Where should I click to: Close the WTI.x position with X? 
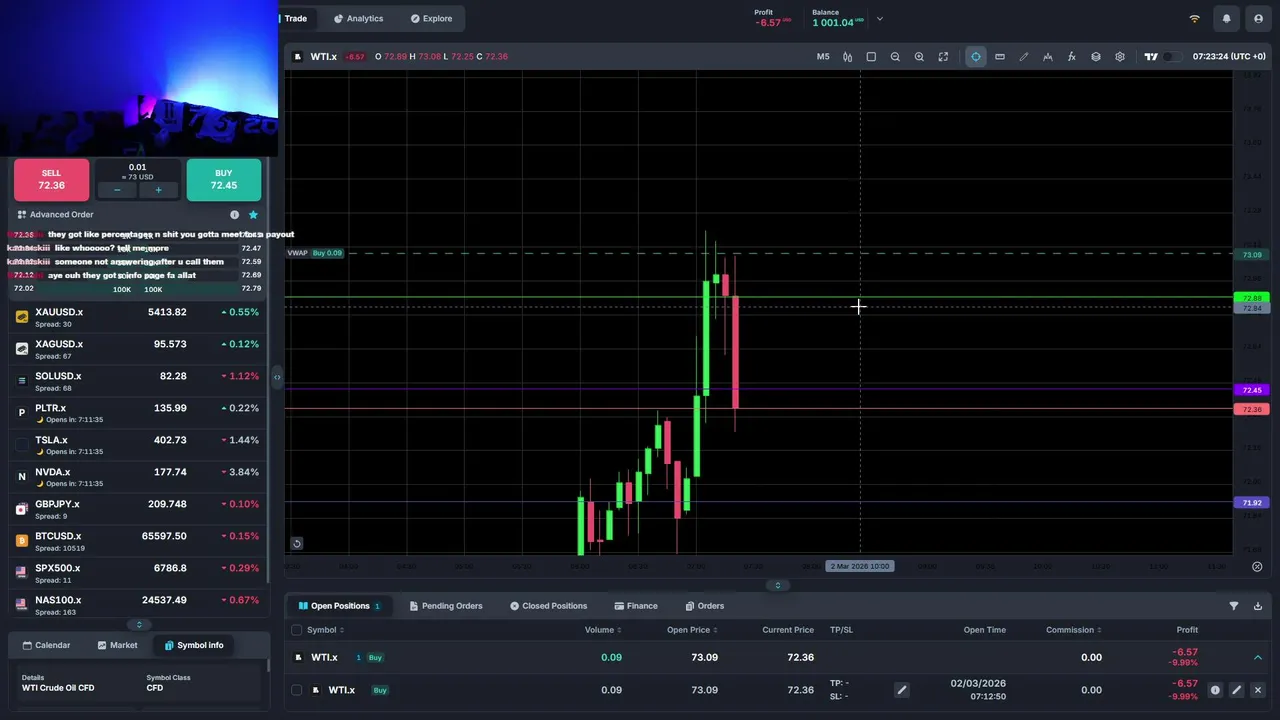coord(1258,690)
